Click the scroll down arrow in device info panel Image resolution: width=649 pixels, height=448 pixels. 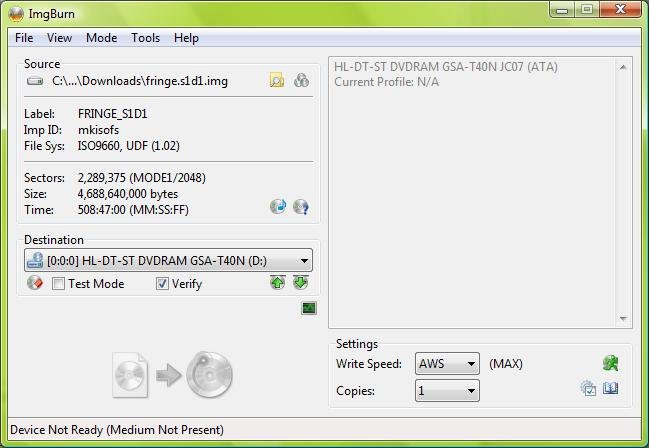623,319
